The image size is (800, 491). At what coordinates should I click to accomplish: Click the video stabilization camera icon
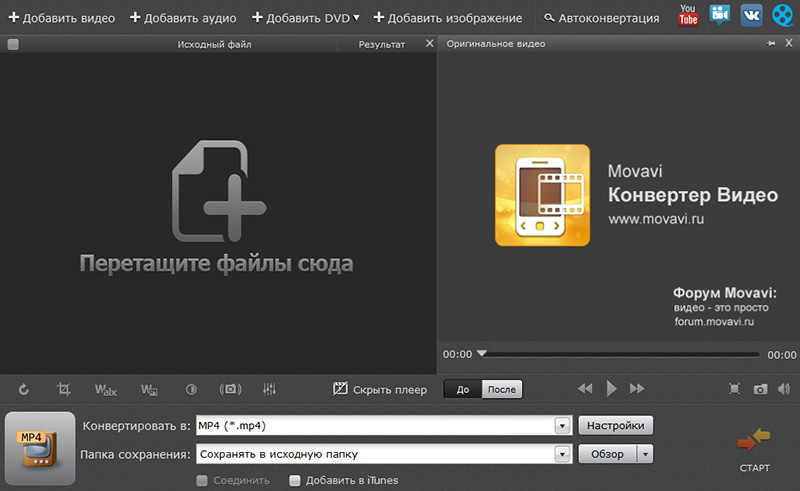tap(230, 389)
